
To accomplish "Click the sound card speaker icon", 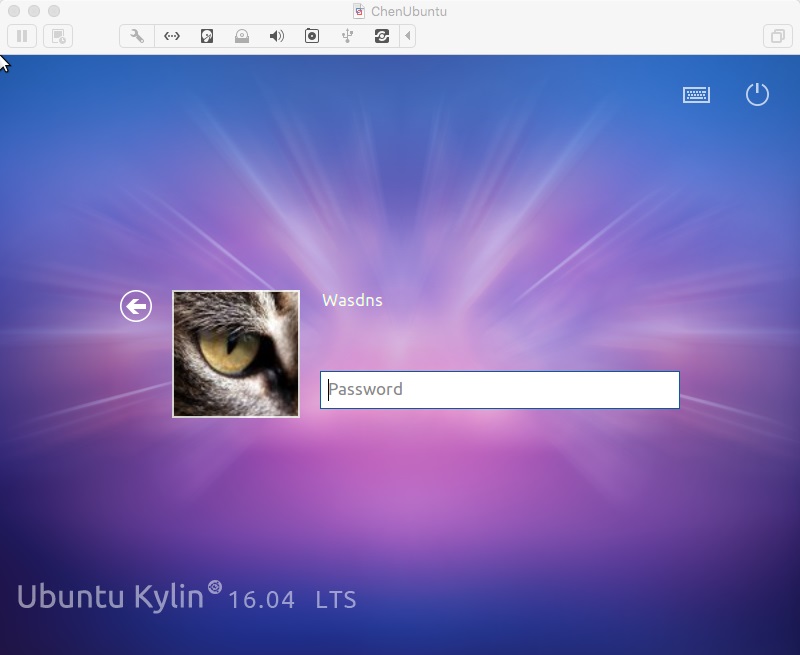I will click(277, 36).
